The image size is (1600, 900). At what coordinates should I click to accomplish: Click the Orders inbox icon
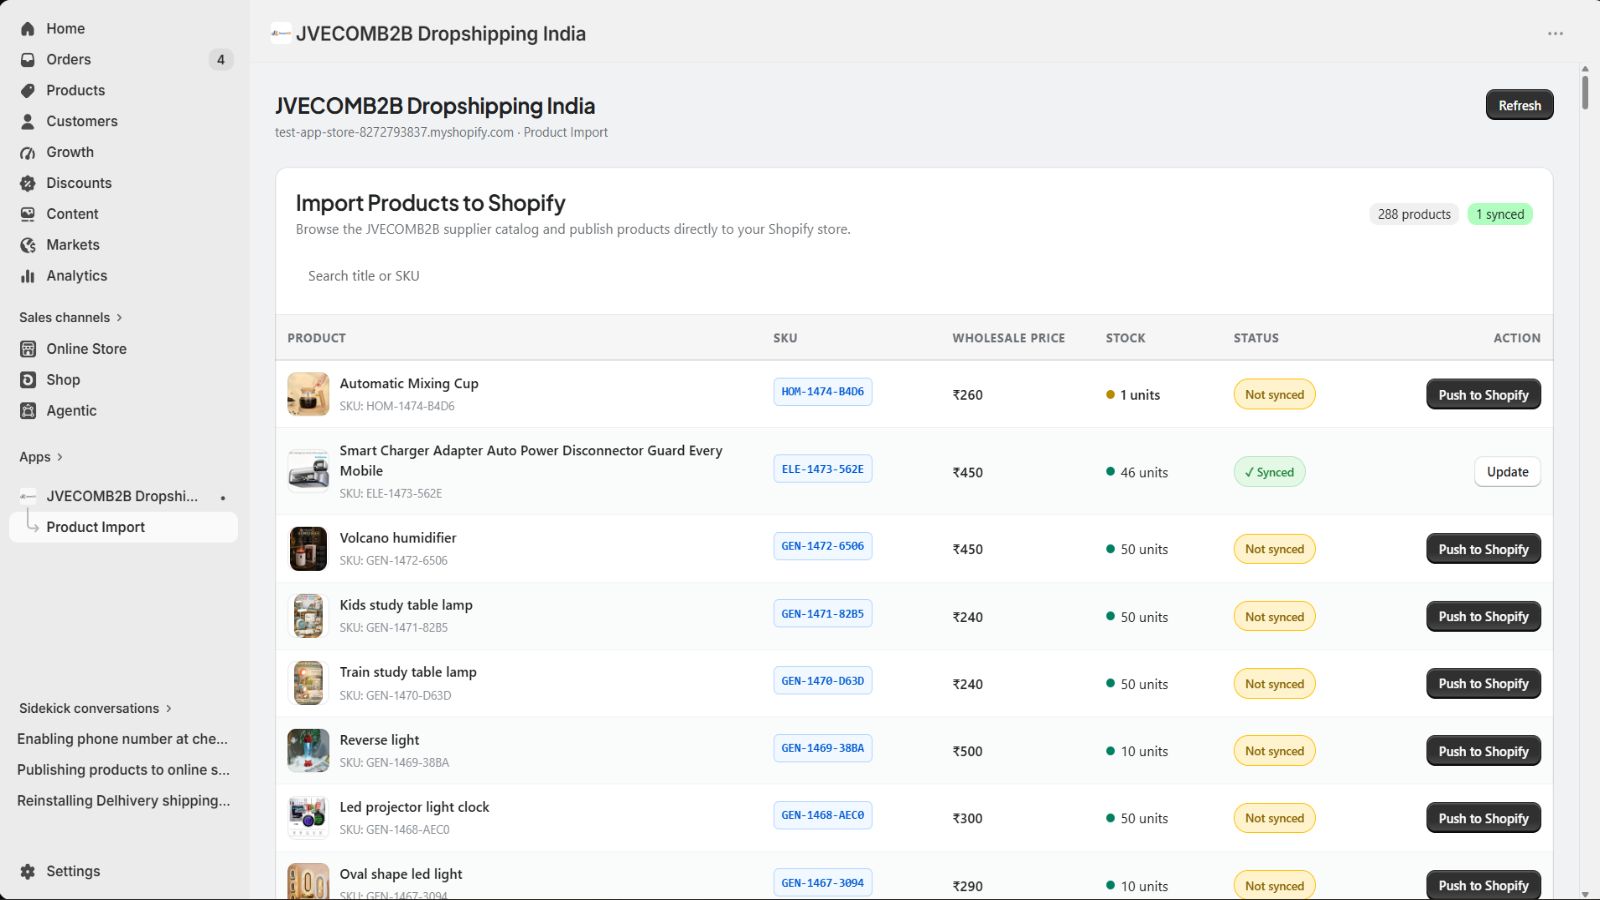28,60
